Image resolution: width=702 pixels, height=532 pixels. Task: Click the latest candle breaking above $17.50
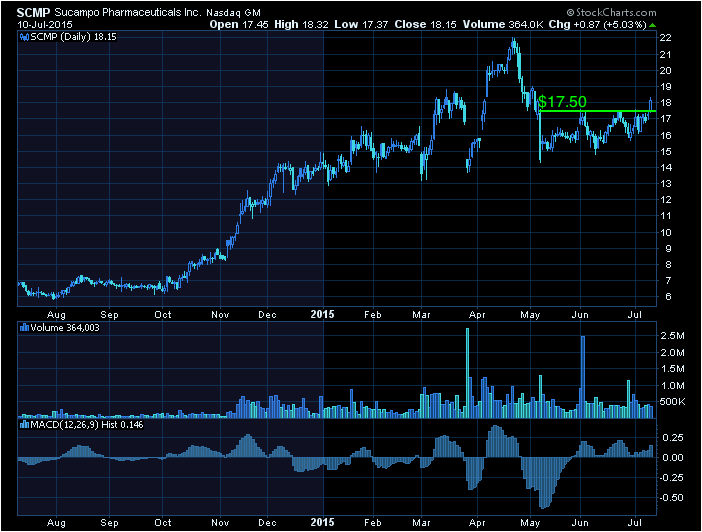tap(651, 104)
